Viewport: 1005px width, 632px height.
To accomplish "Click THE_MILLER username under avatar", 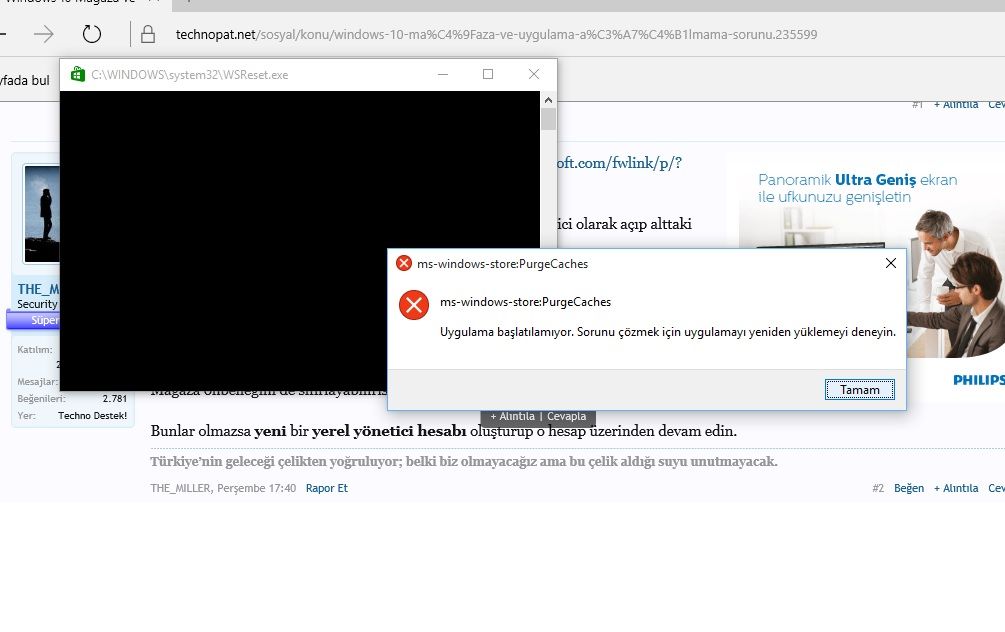I will coord(38,289).
